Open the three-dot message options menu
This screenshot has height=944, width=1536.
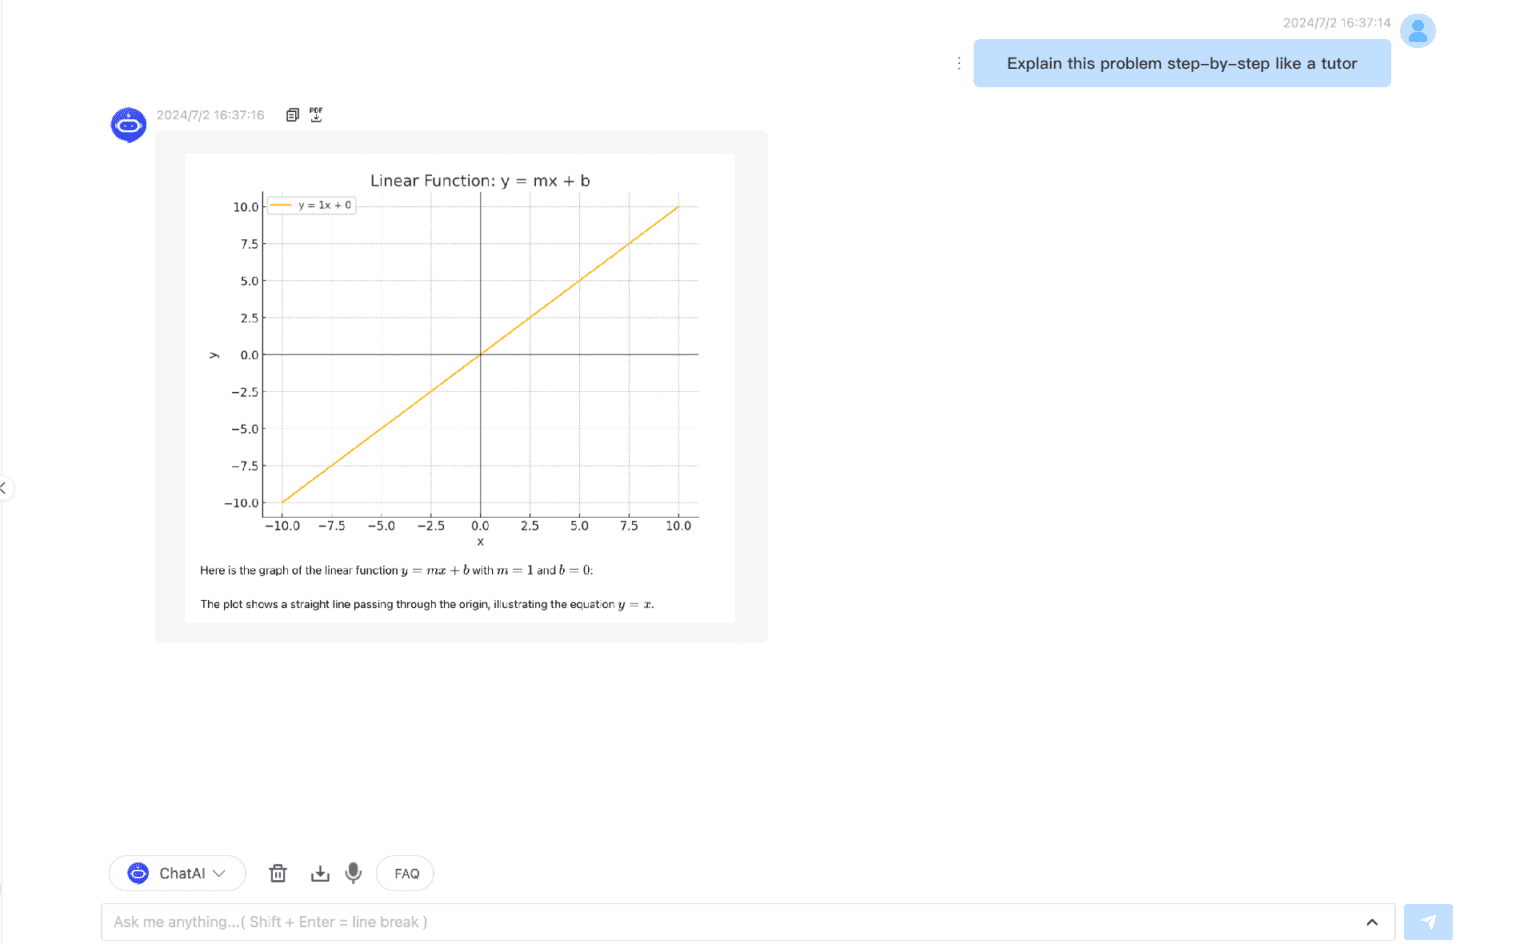pyautogui.click(x=958, y=63)
